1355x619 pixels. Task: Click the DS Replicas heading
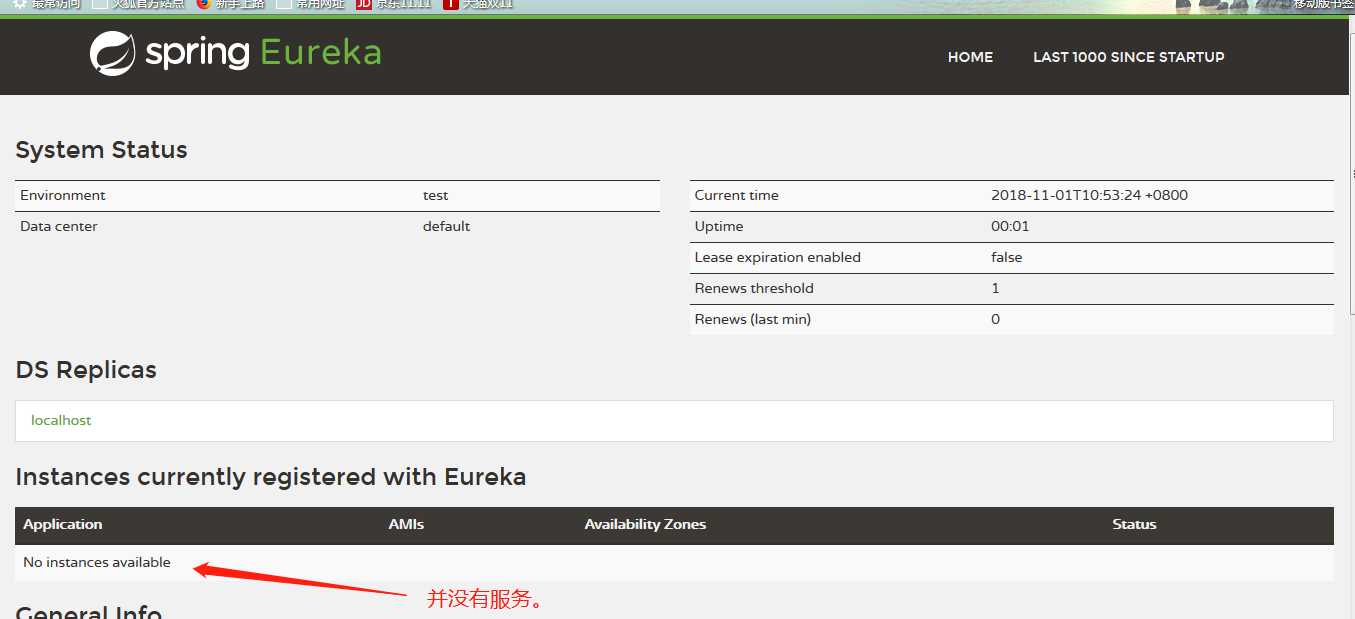pos(86,370)
